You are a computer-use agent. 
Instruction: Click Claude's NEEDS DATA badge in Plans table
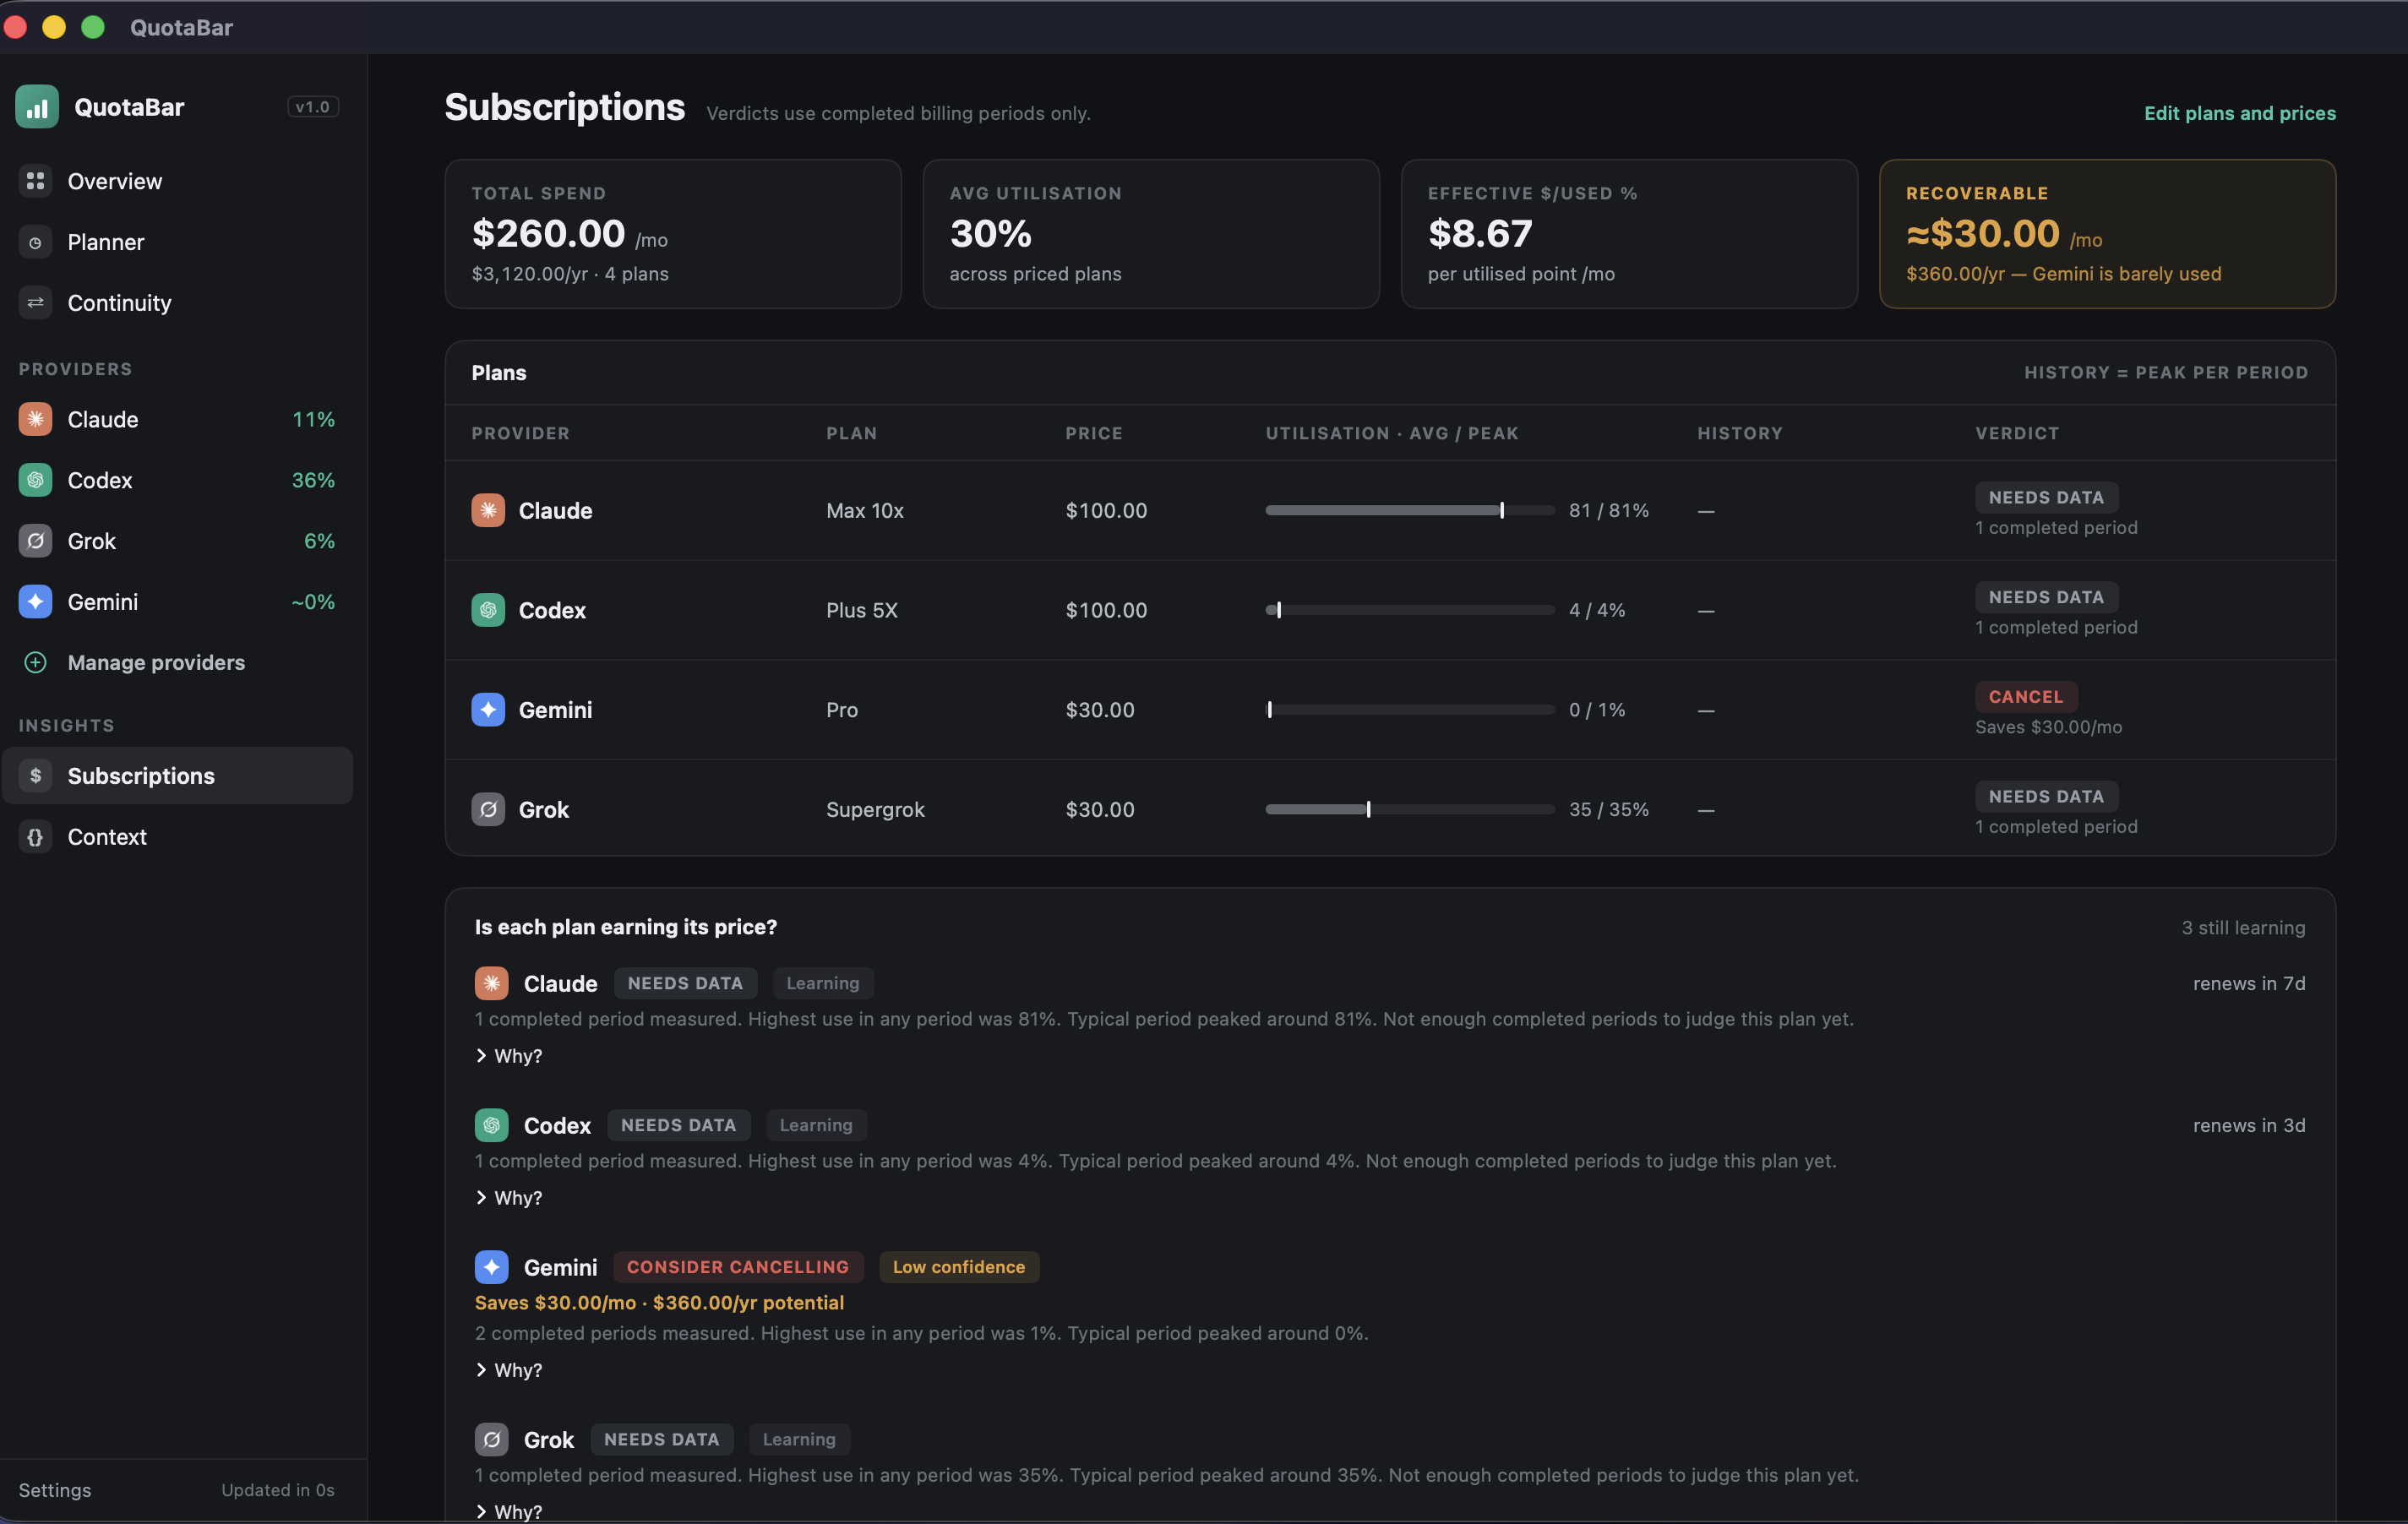coord(2046,497)
